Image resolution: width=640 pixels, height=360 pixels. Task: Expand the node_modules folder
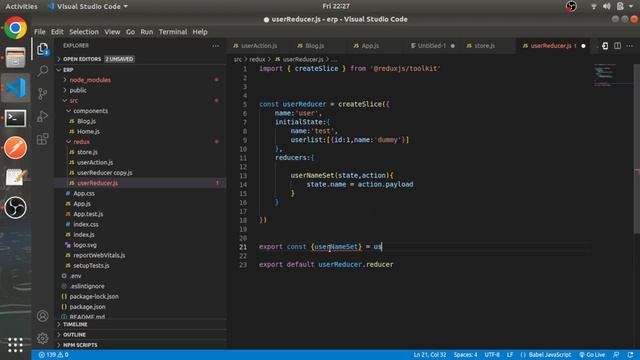140,80
